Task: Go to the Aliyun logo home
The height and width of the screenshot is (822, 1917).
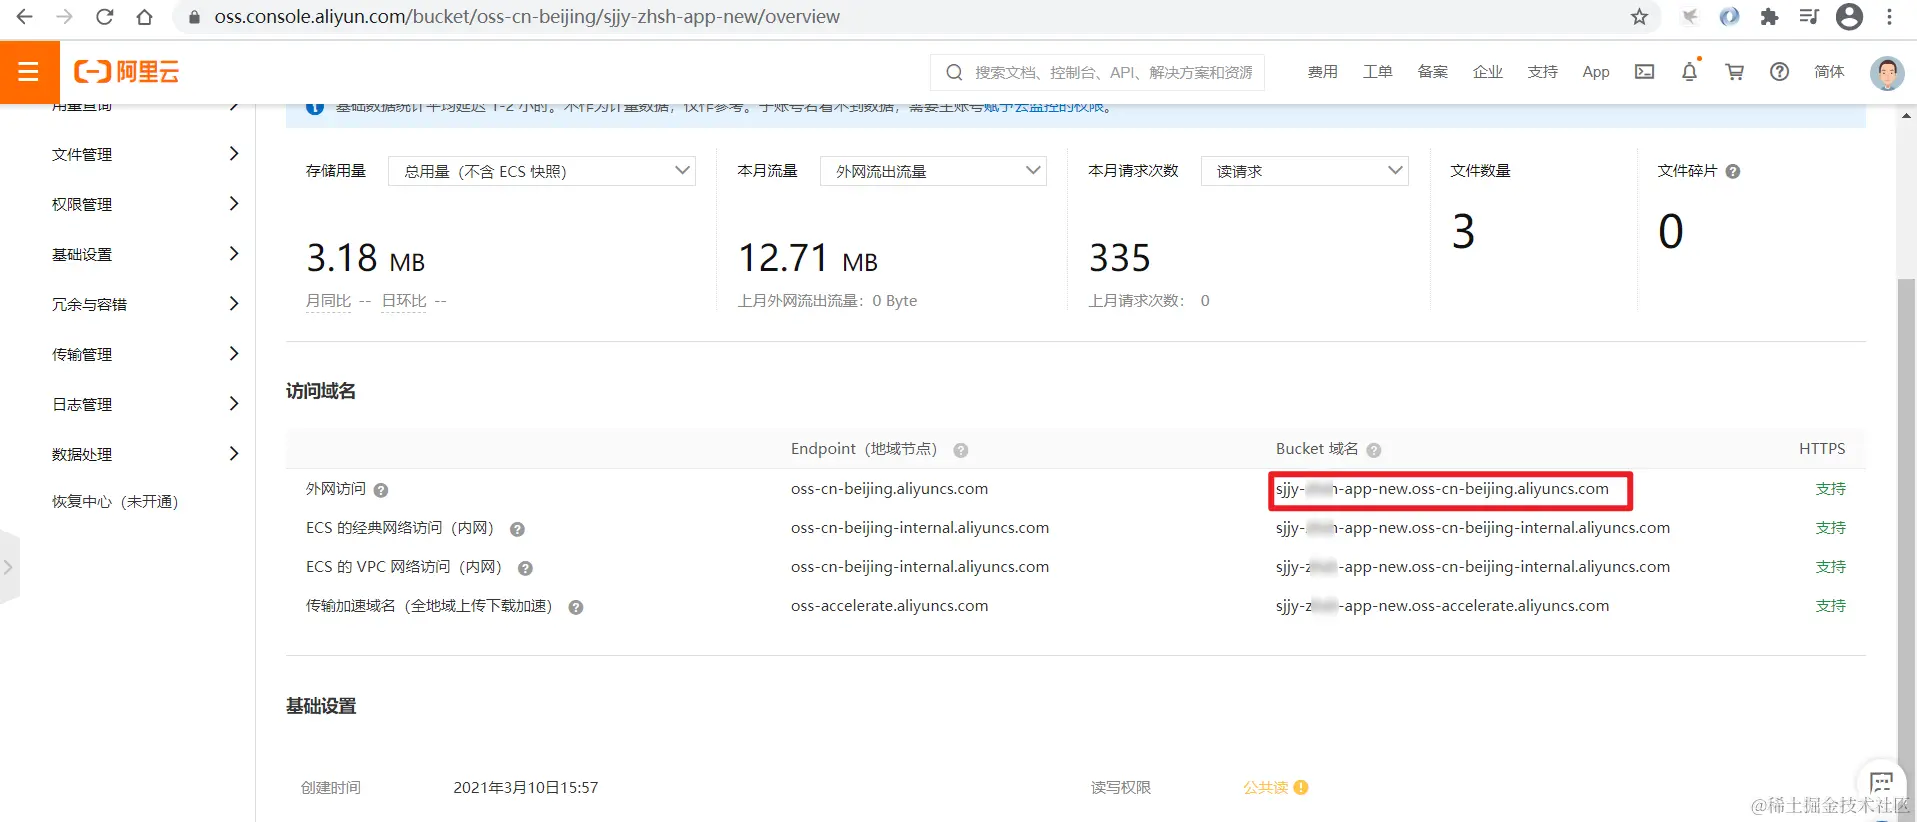Action: 127,72
